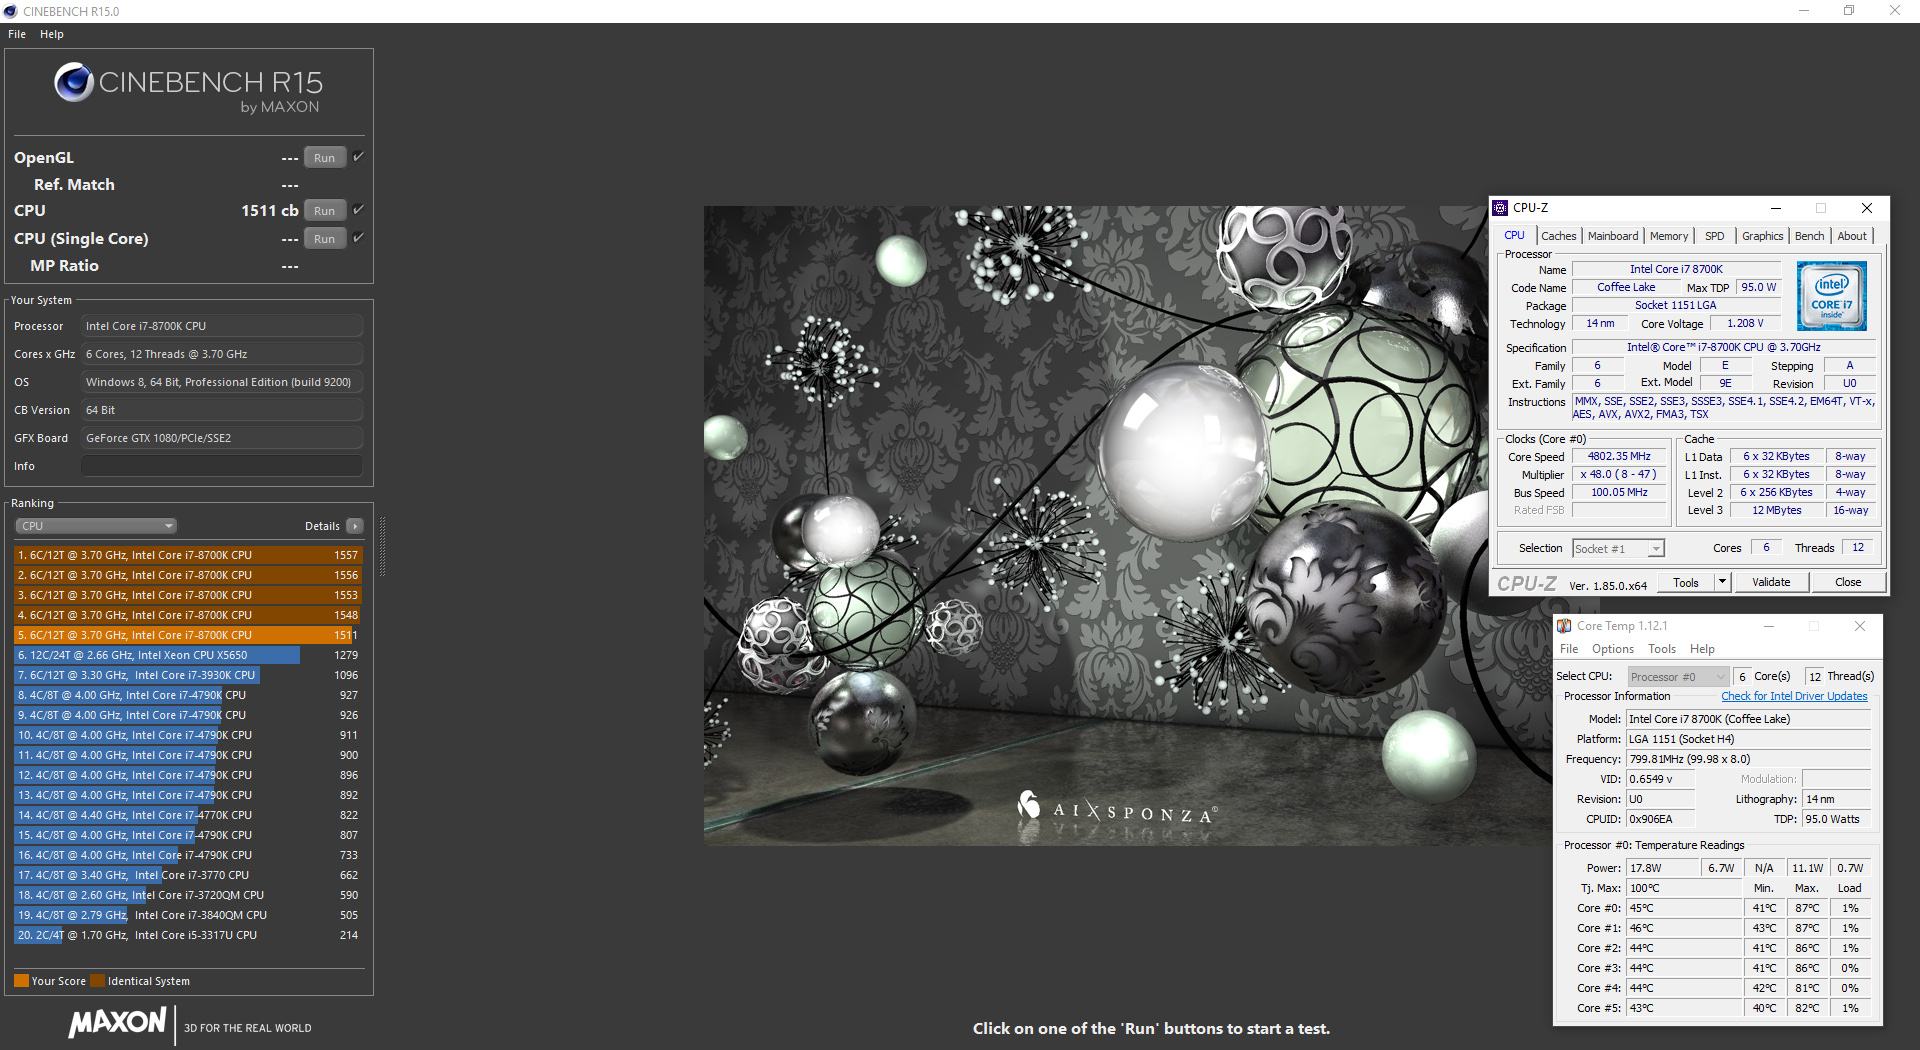Click the Cinebench app icon in title bar
This screenshot has width=1920, height=1050.
click(11, 11)
